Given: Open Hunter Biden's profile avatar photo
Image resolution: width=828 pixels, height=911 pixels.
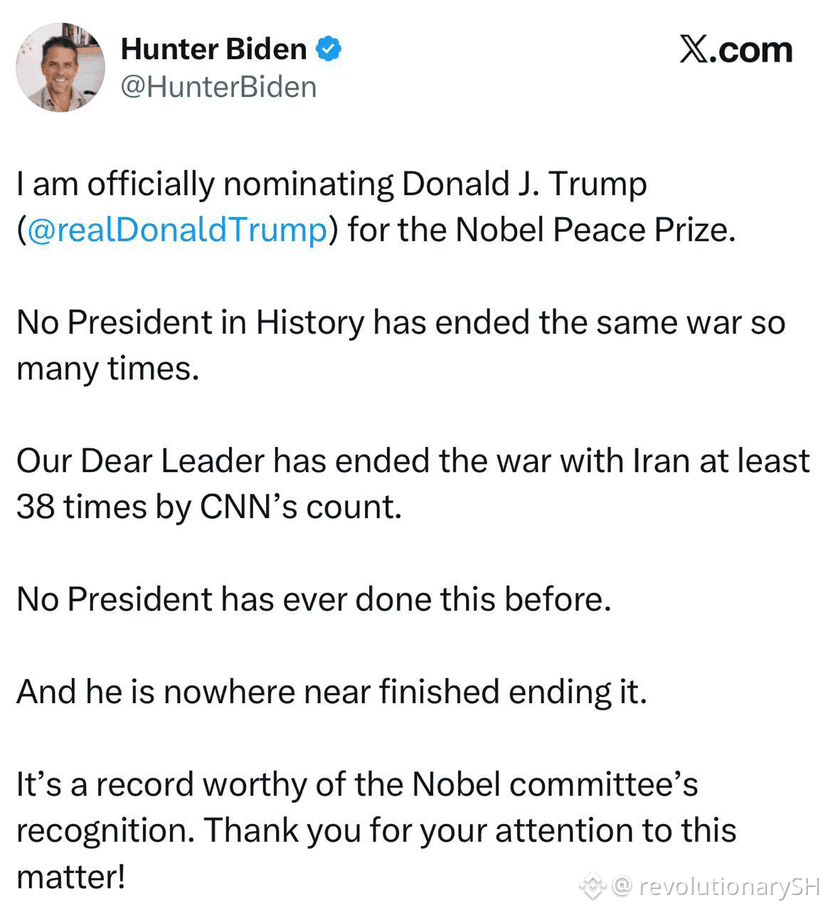Looking at the screenshot, I should click(60, 68).
